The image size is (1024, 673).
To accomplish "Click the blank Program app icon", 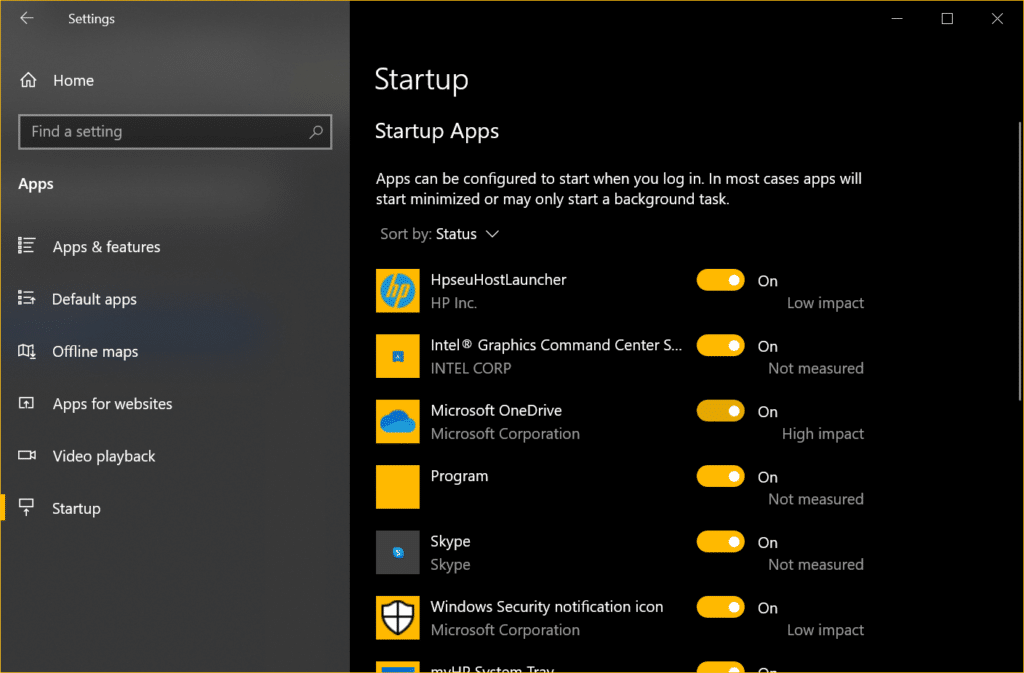I will point(398,486).
